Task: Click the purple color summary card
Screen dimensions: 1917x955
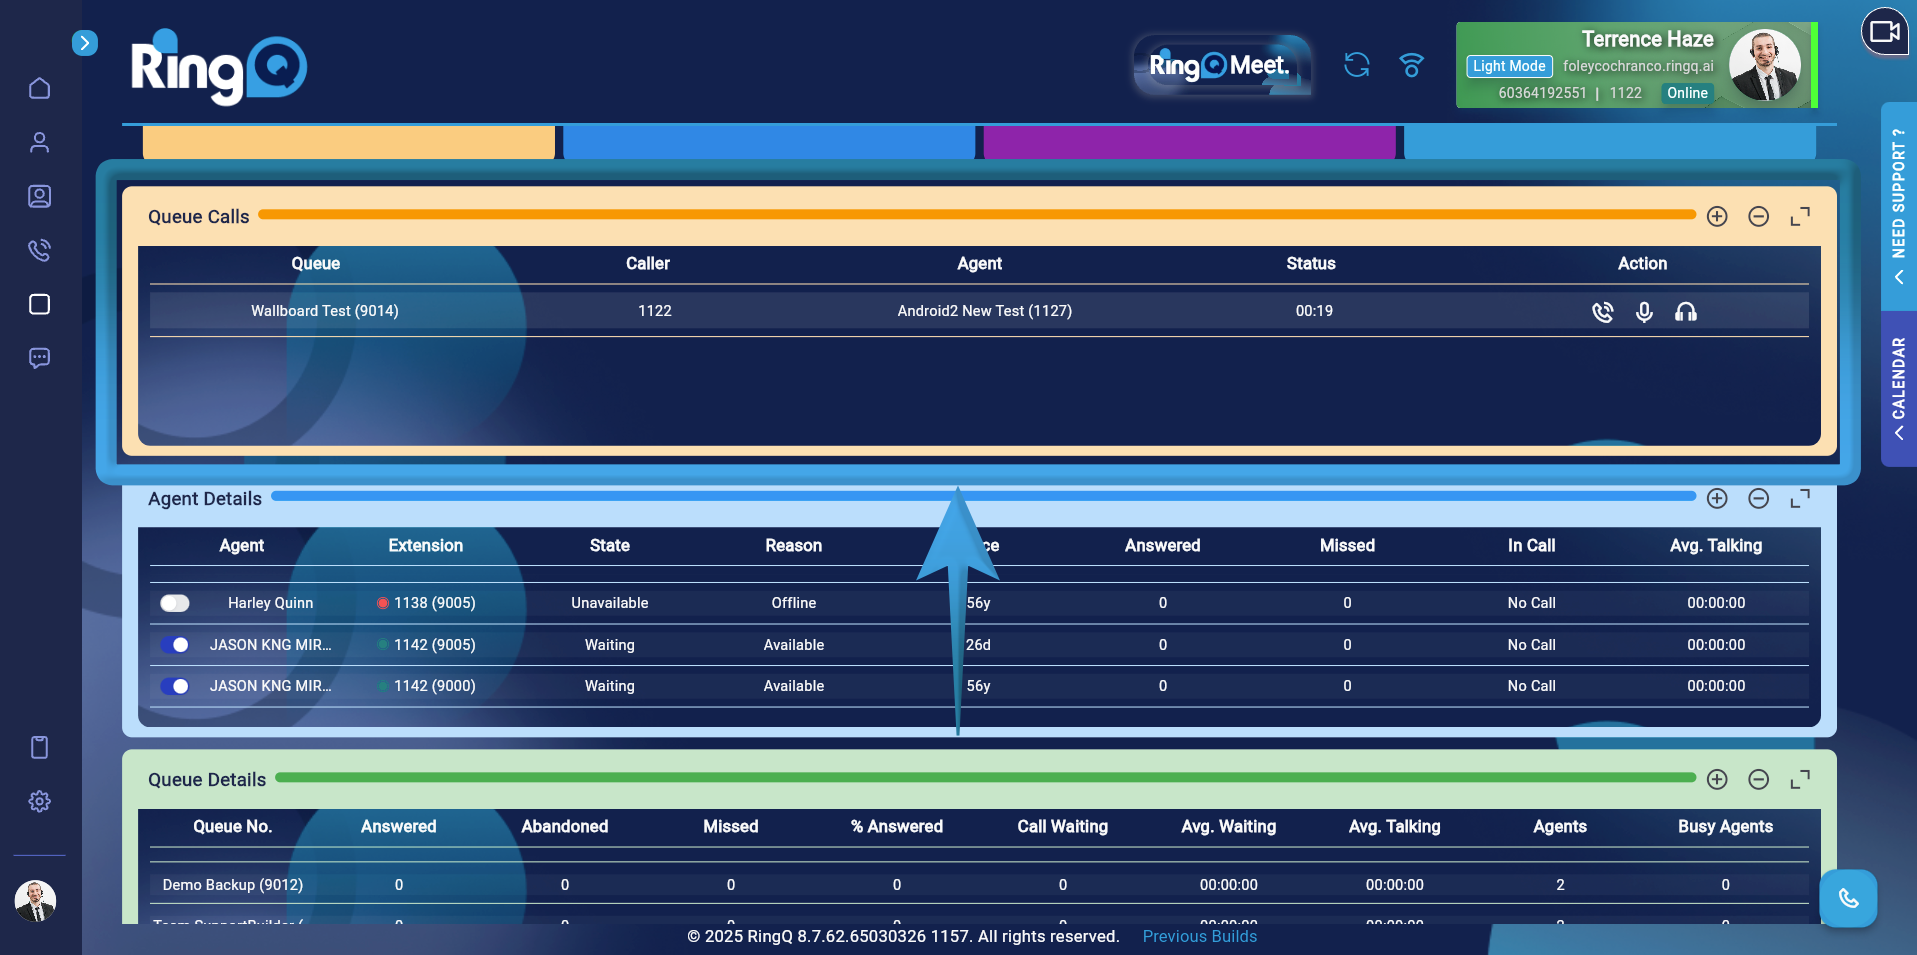Action: click(1188, 142)
